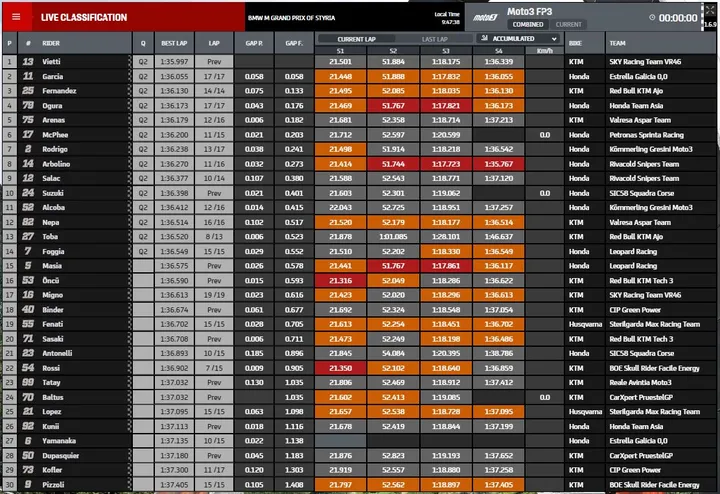This screenshot has width=720, height=494.
Task: Open the dotted options handle for Toba
Action: point(129,236)
